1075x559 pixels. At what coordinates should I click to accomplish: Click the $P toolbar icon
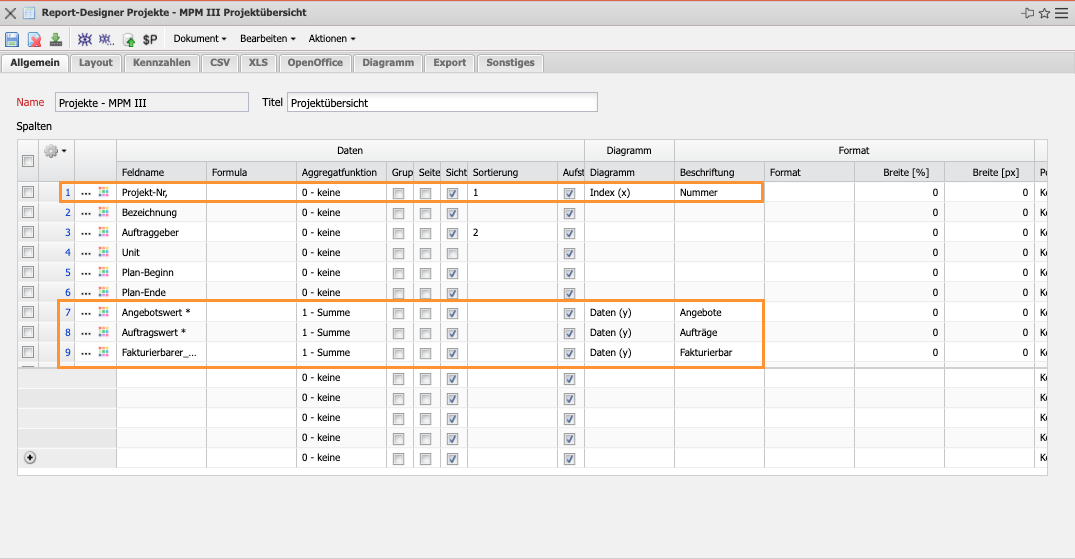pyautogui.click(x=150, y=39)
